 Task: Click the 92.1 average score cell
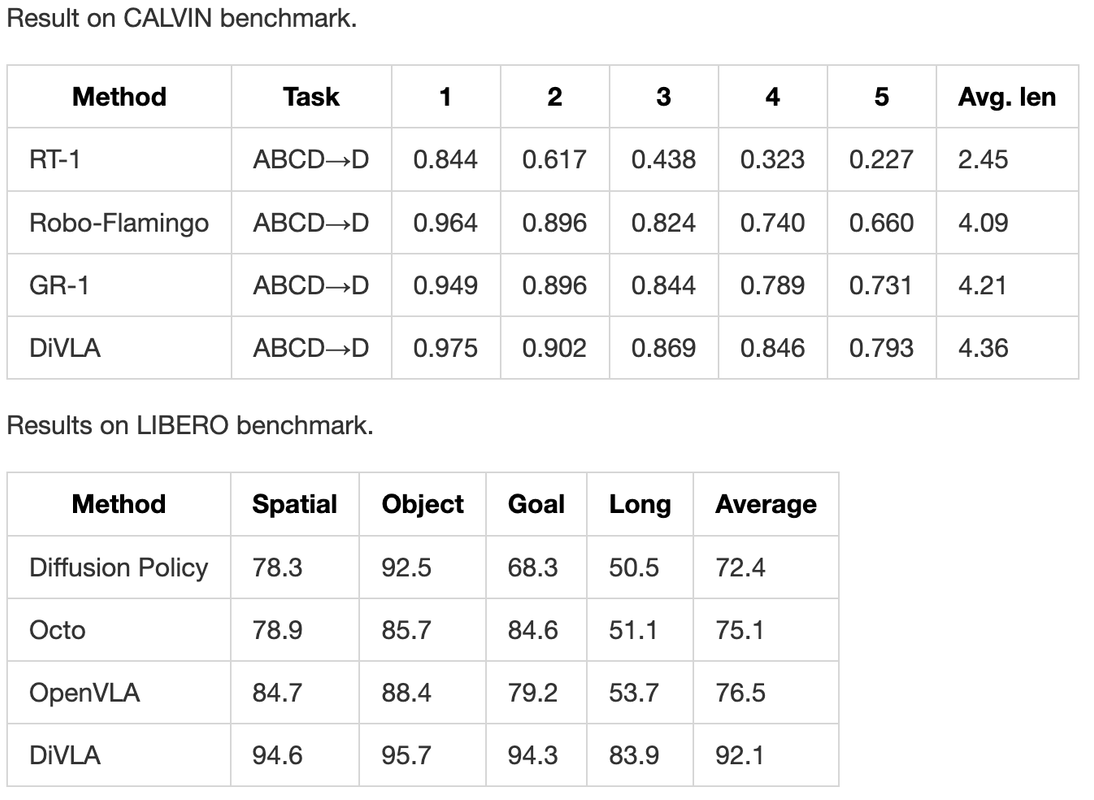740,755
